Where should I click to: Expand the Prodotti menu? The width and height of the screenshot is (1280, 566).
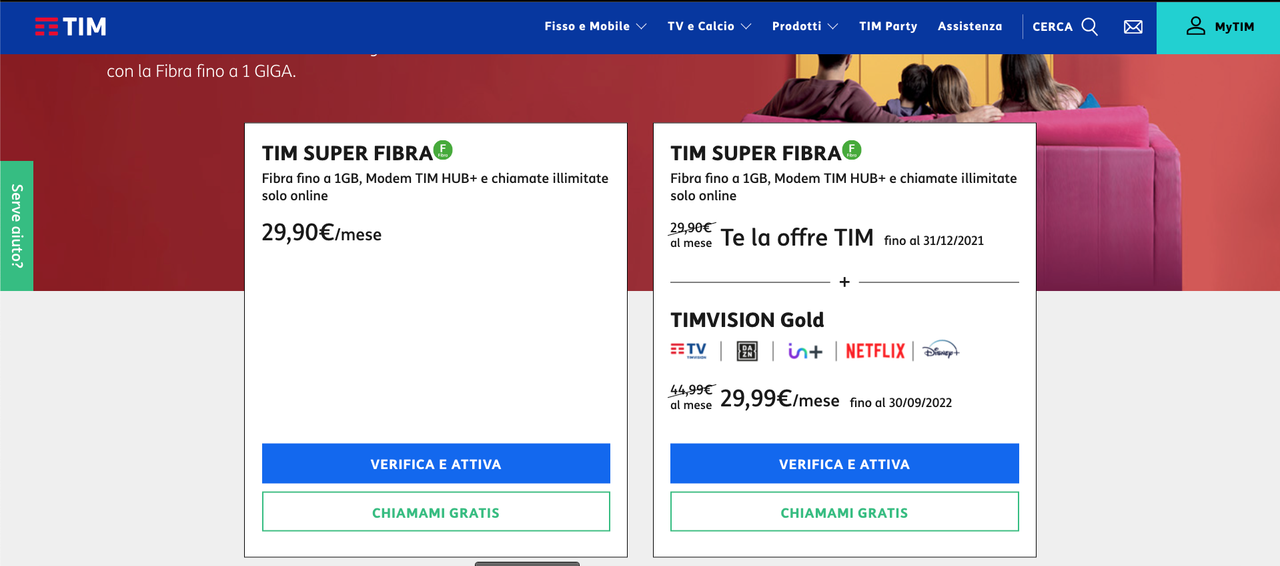pos(805,27)
